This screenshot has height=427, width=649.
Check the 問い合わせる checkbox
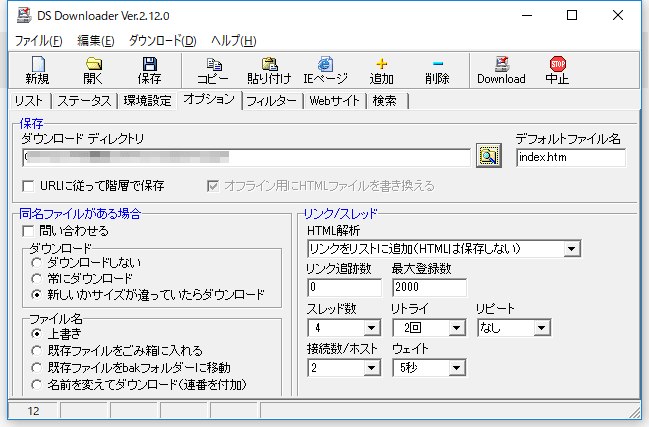pos(28,231)
